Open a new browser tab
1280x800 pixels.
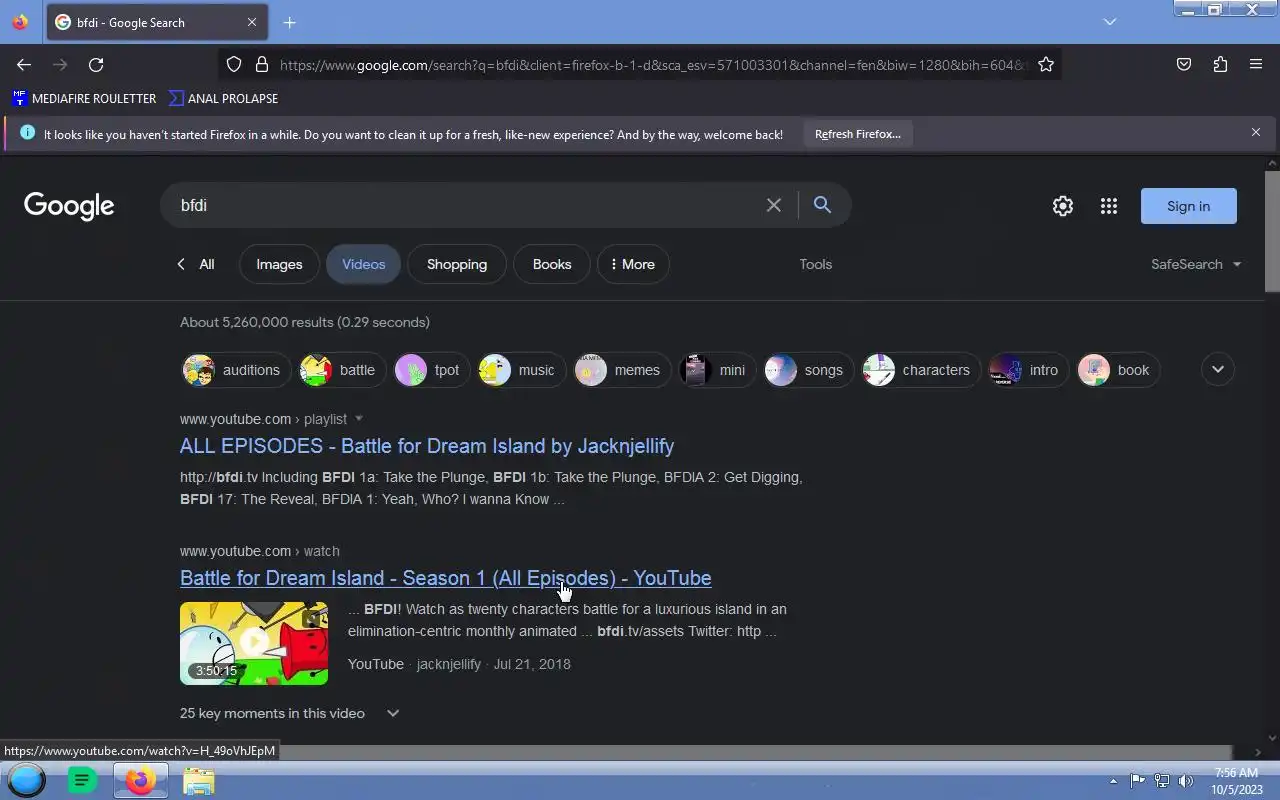point(289,22)
